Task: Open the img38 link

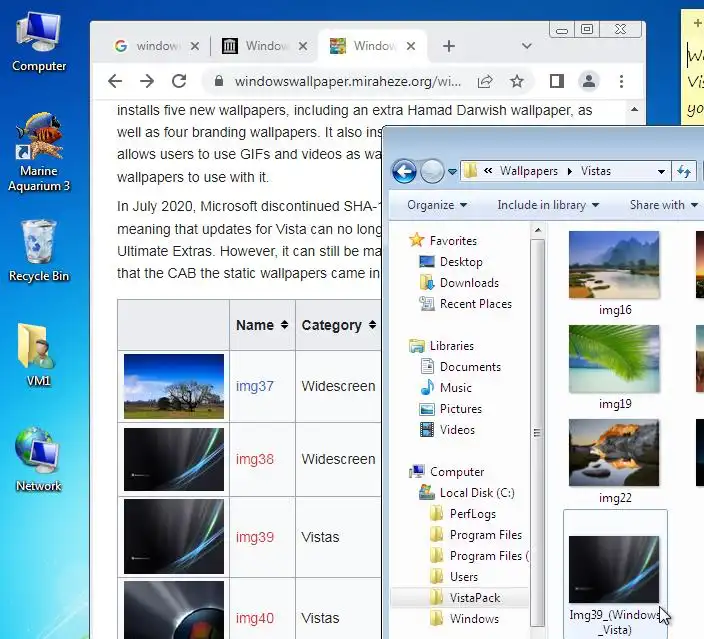Action: pyautogui.click(x=255, y=459)
